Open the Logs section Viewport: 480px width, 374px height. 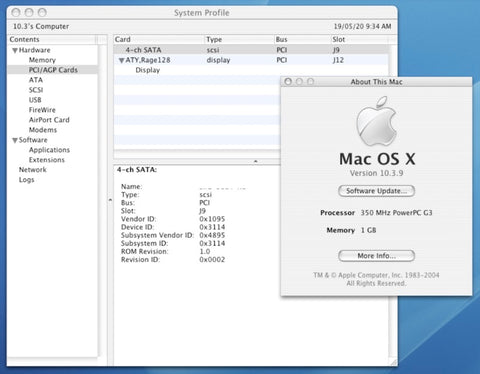click(x=26, y=180)
